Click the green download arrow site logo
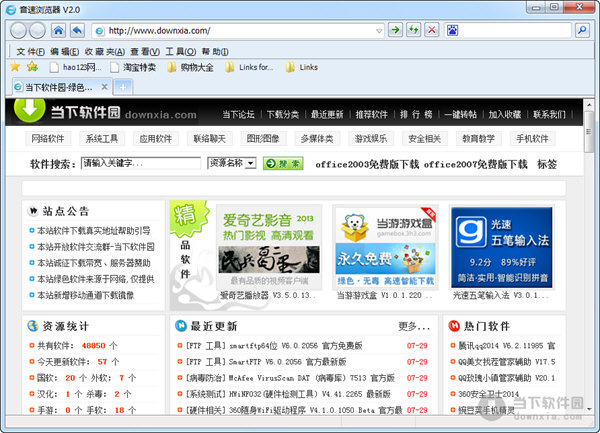 (x=29, y=109)
